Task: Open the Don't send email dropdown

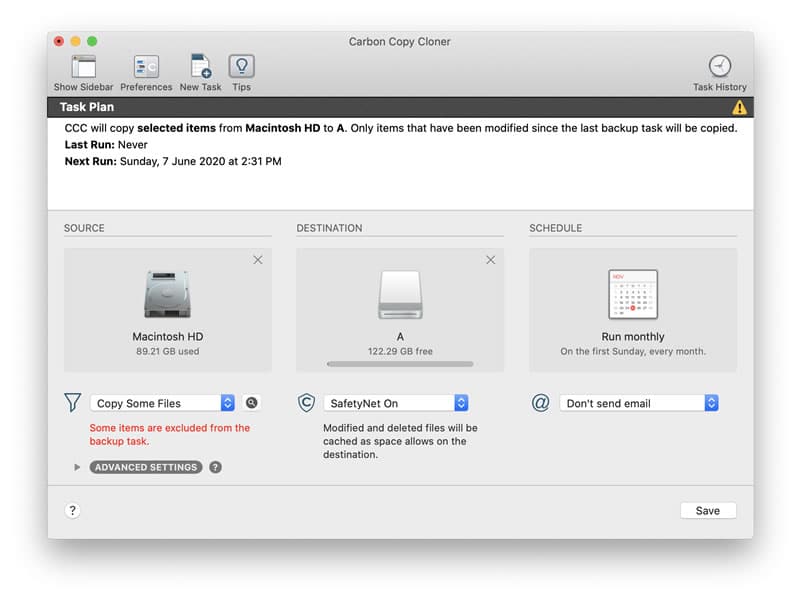Action: pyautogui.click(x=639, y=403)
